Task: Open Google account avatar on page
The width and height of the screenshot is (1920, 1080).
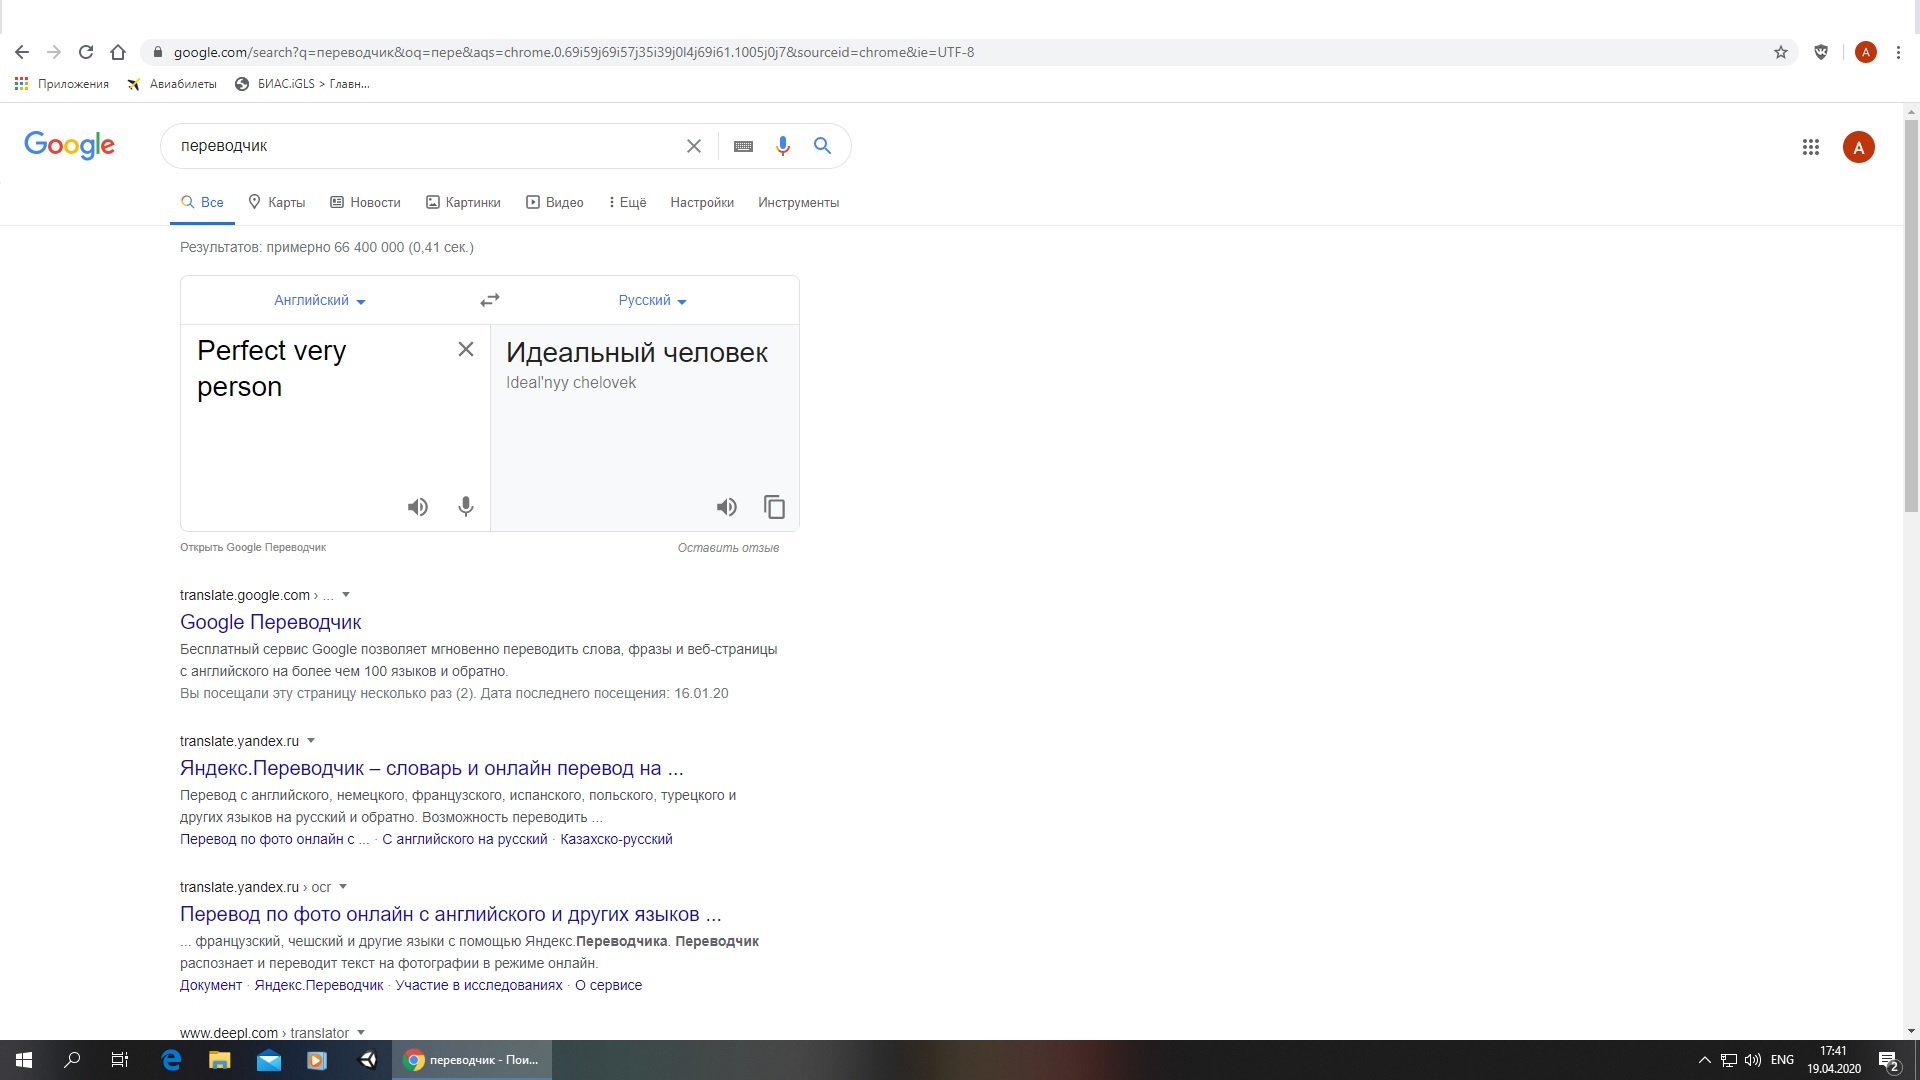Action: click(x=1859, y=147)
